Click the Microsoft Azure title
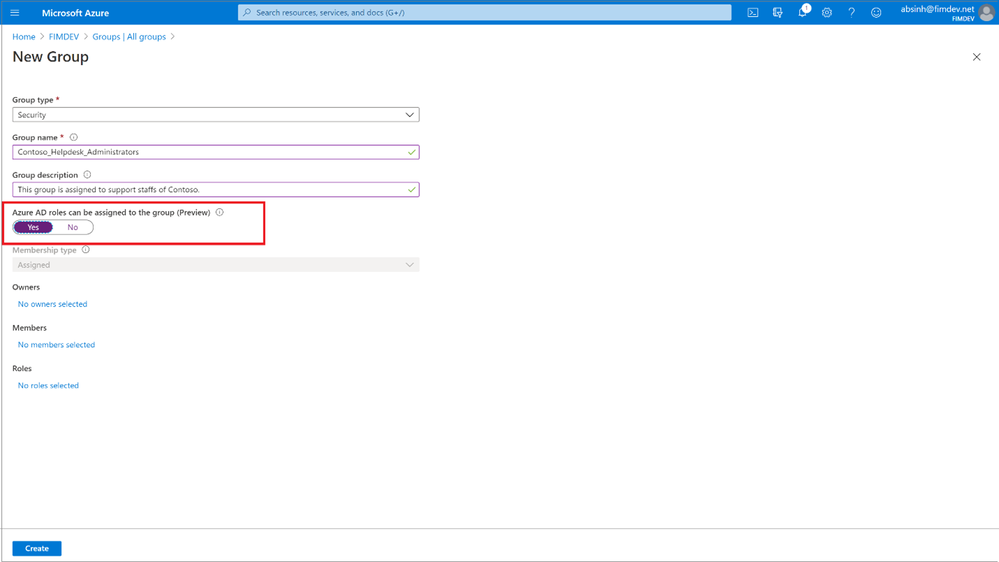Image resolution: width=999 pixels, height=562 pixels. (x=75, y=13)
